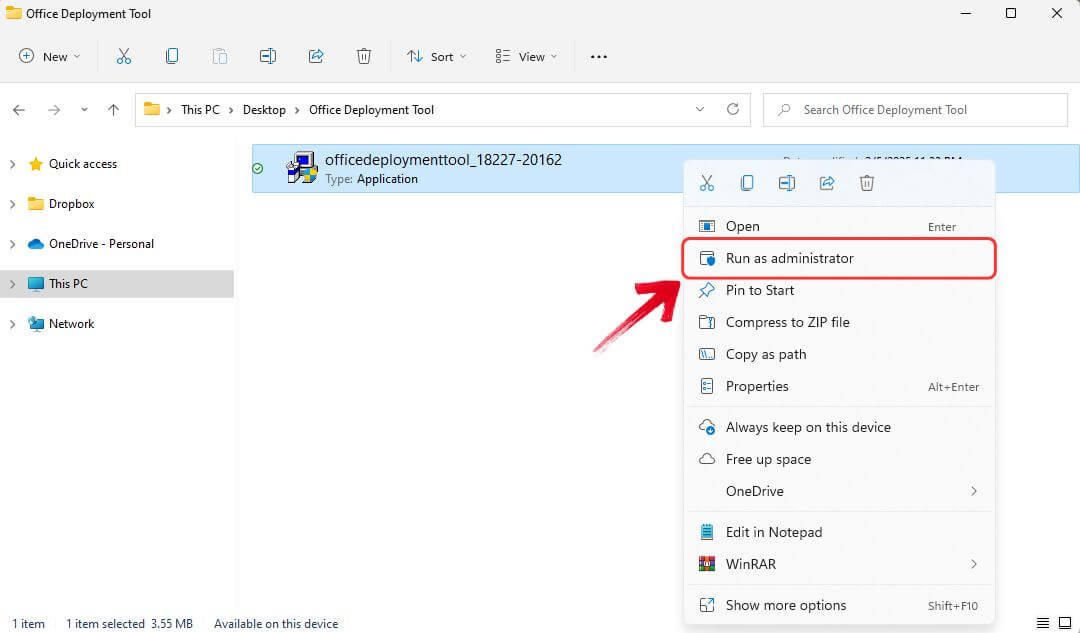Screen dimensions: 1080x633
Task: Choose Free up space
Action: [x=839, y=459]
